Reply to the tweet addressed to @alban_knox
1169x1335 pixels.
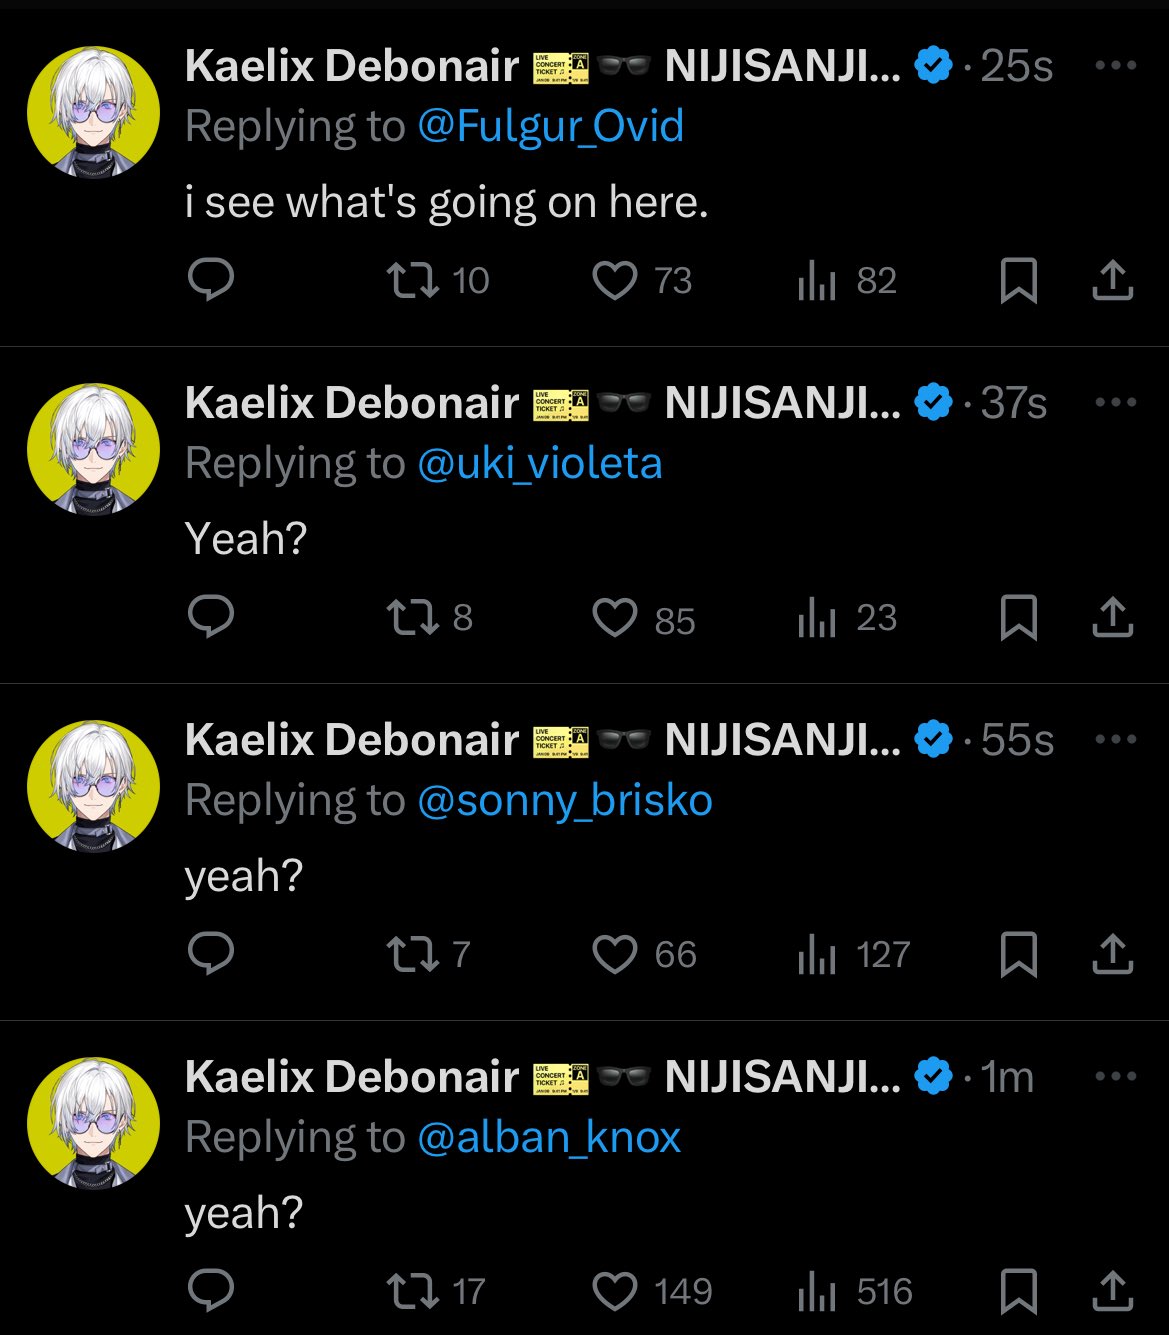(x=211, y=1291)
